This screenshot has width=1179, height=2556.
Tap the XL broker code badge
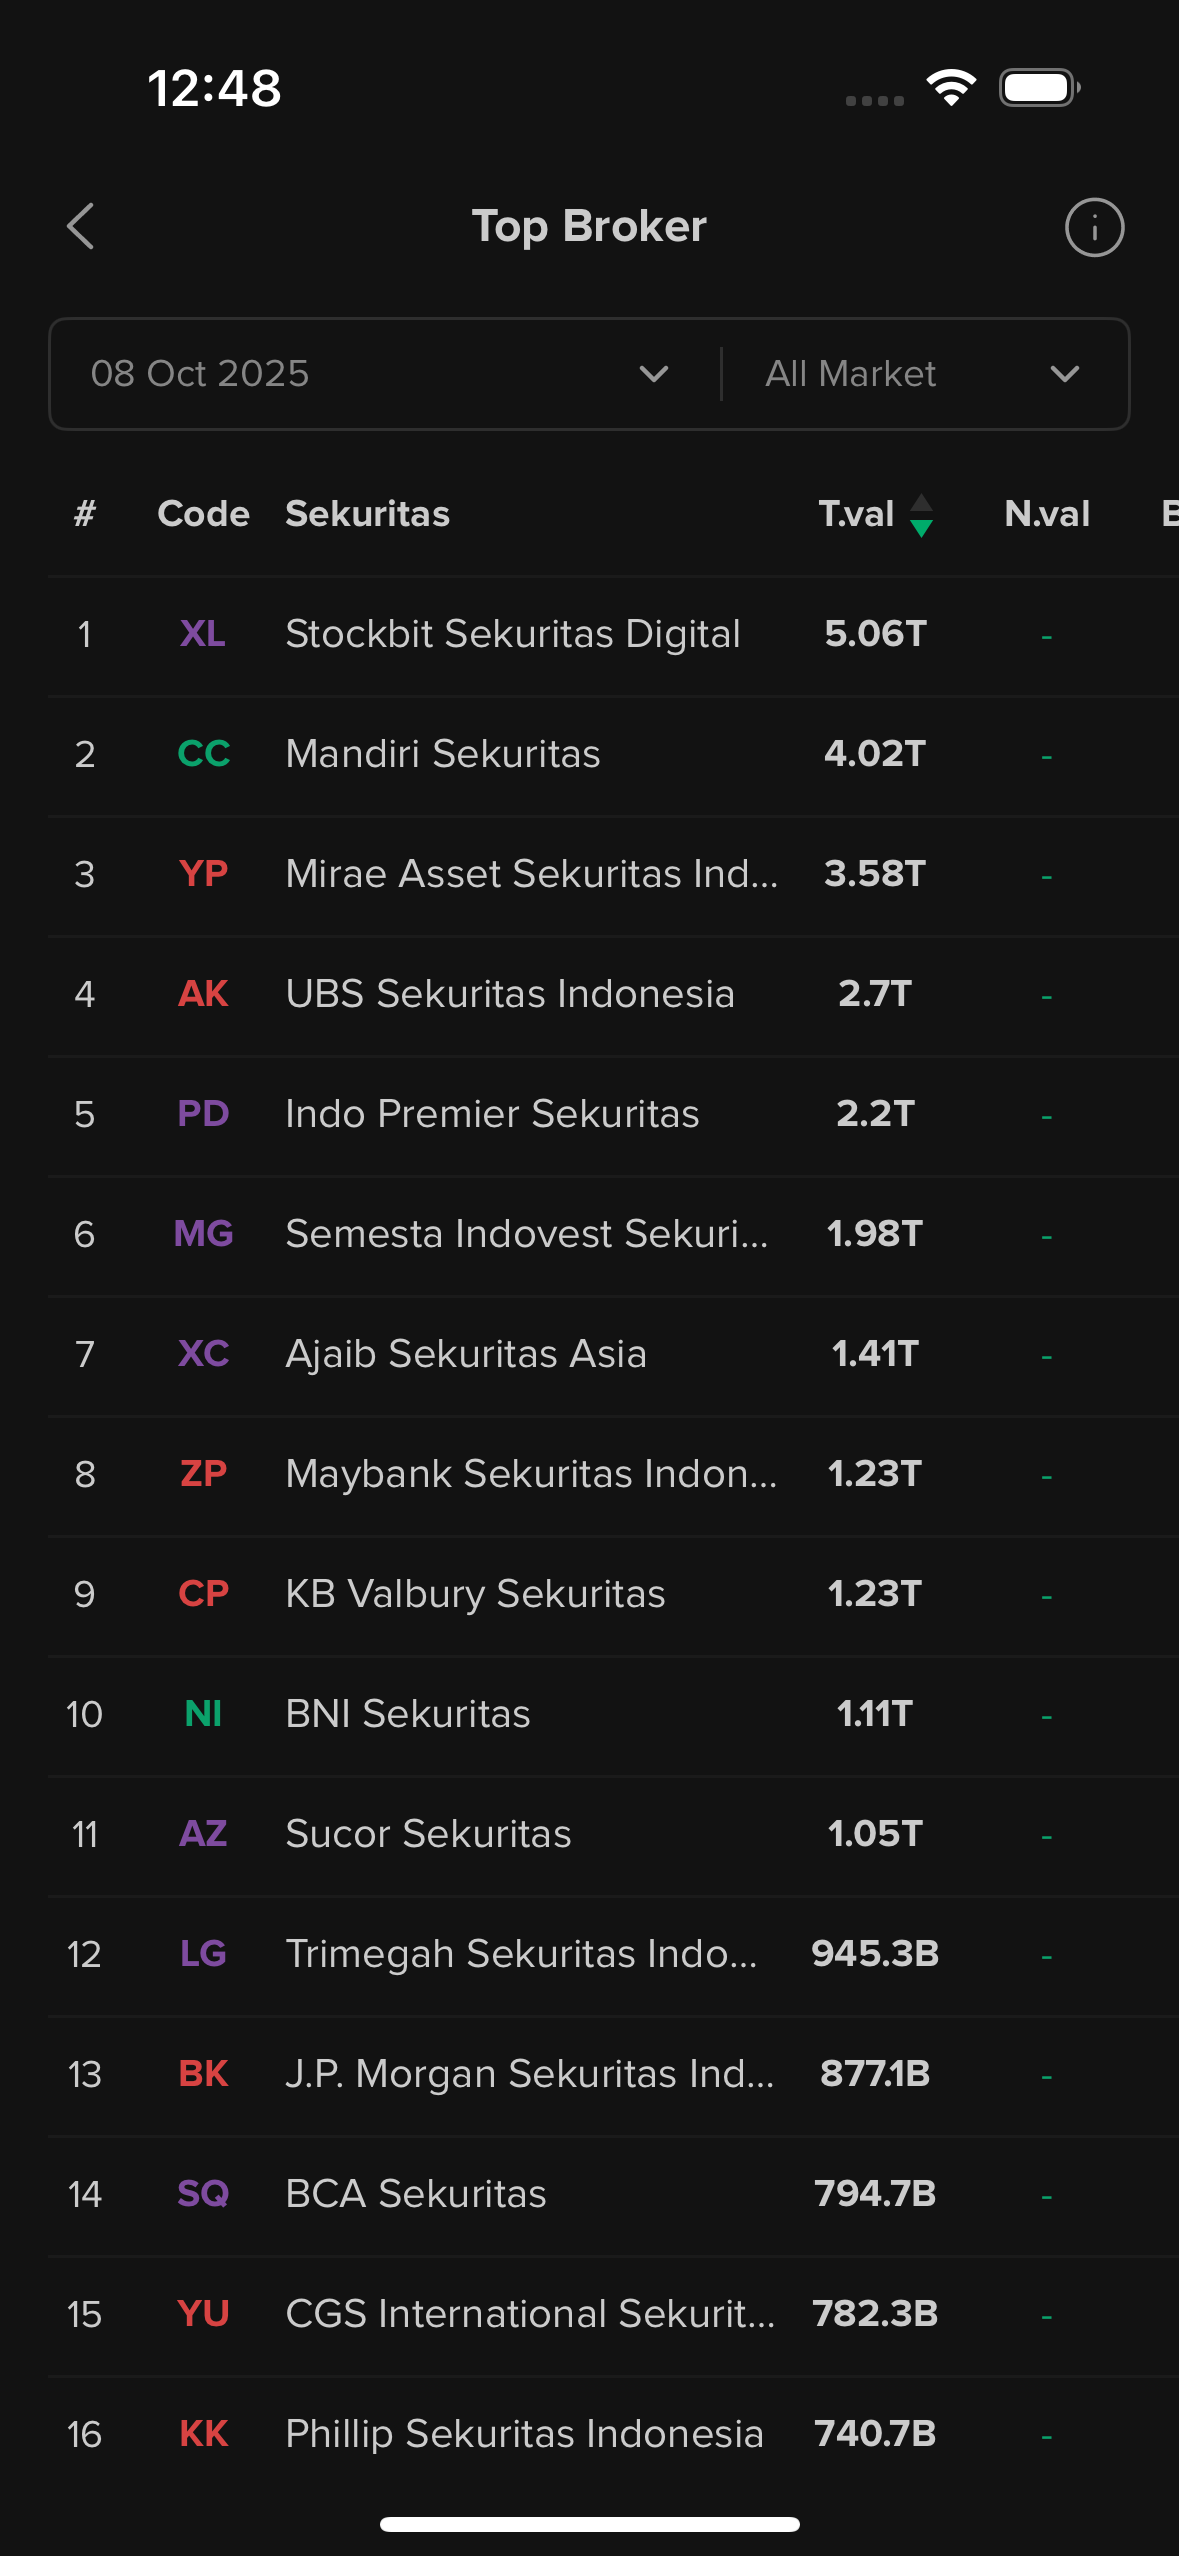[x=203, y=634]
